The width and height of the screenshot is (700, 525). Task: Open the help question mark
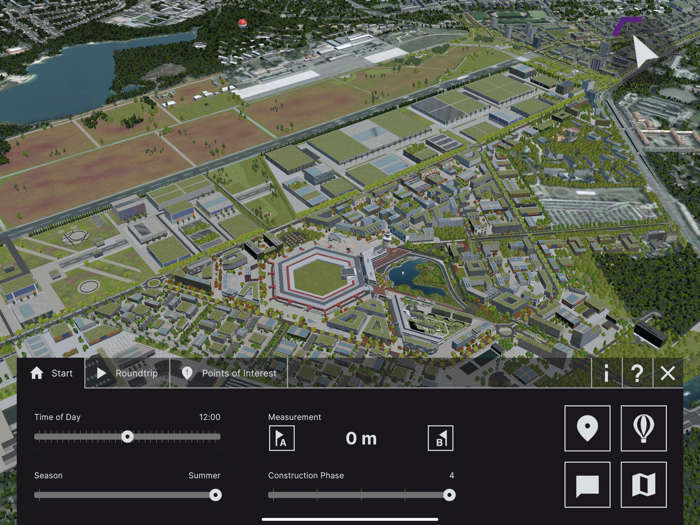point(637,373)
